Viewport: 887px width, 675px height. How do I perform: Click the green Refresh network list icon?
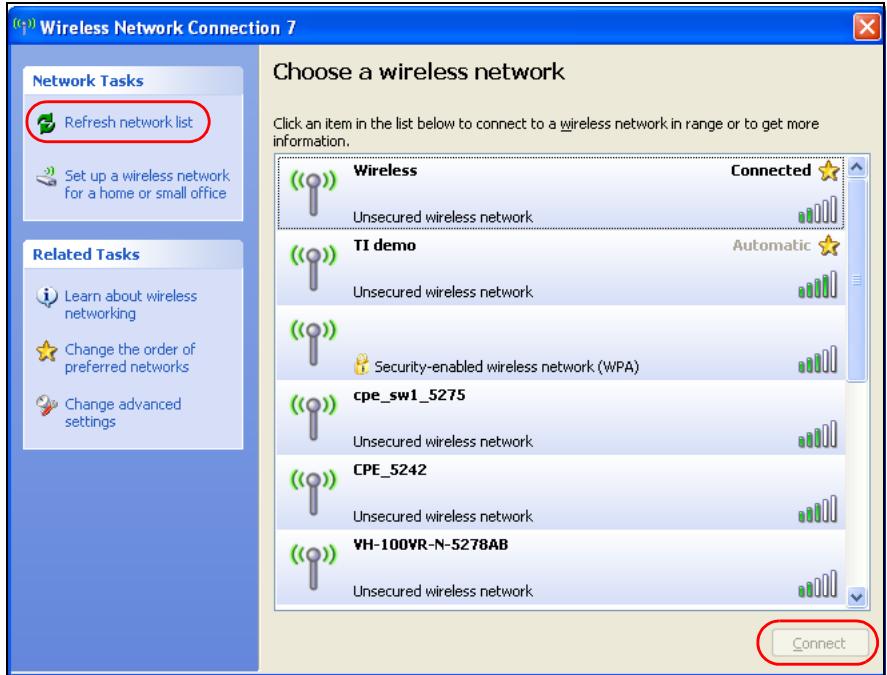coord(46,122)
